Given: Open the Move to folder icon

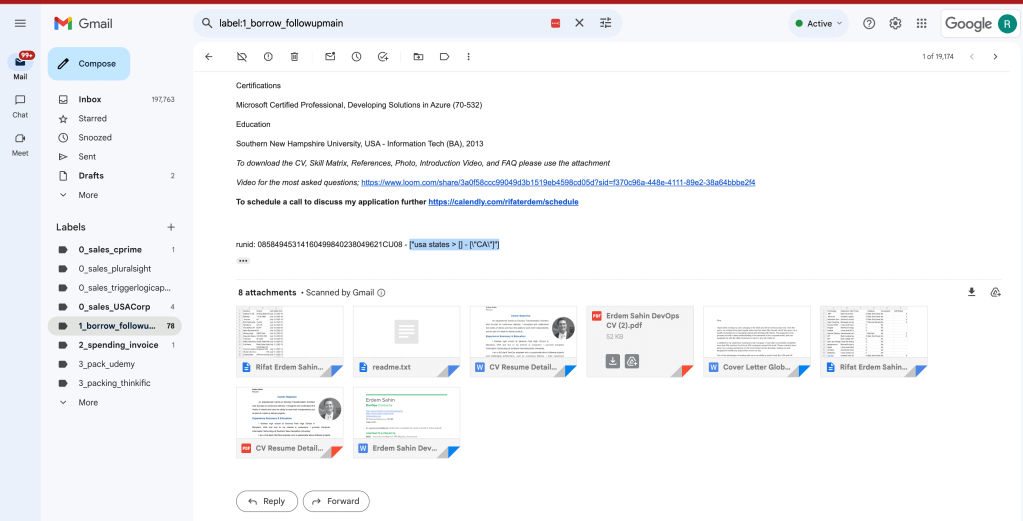Looking at the screenshot, I should pos(418,57).
